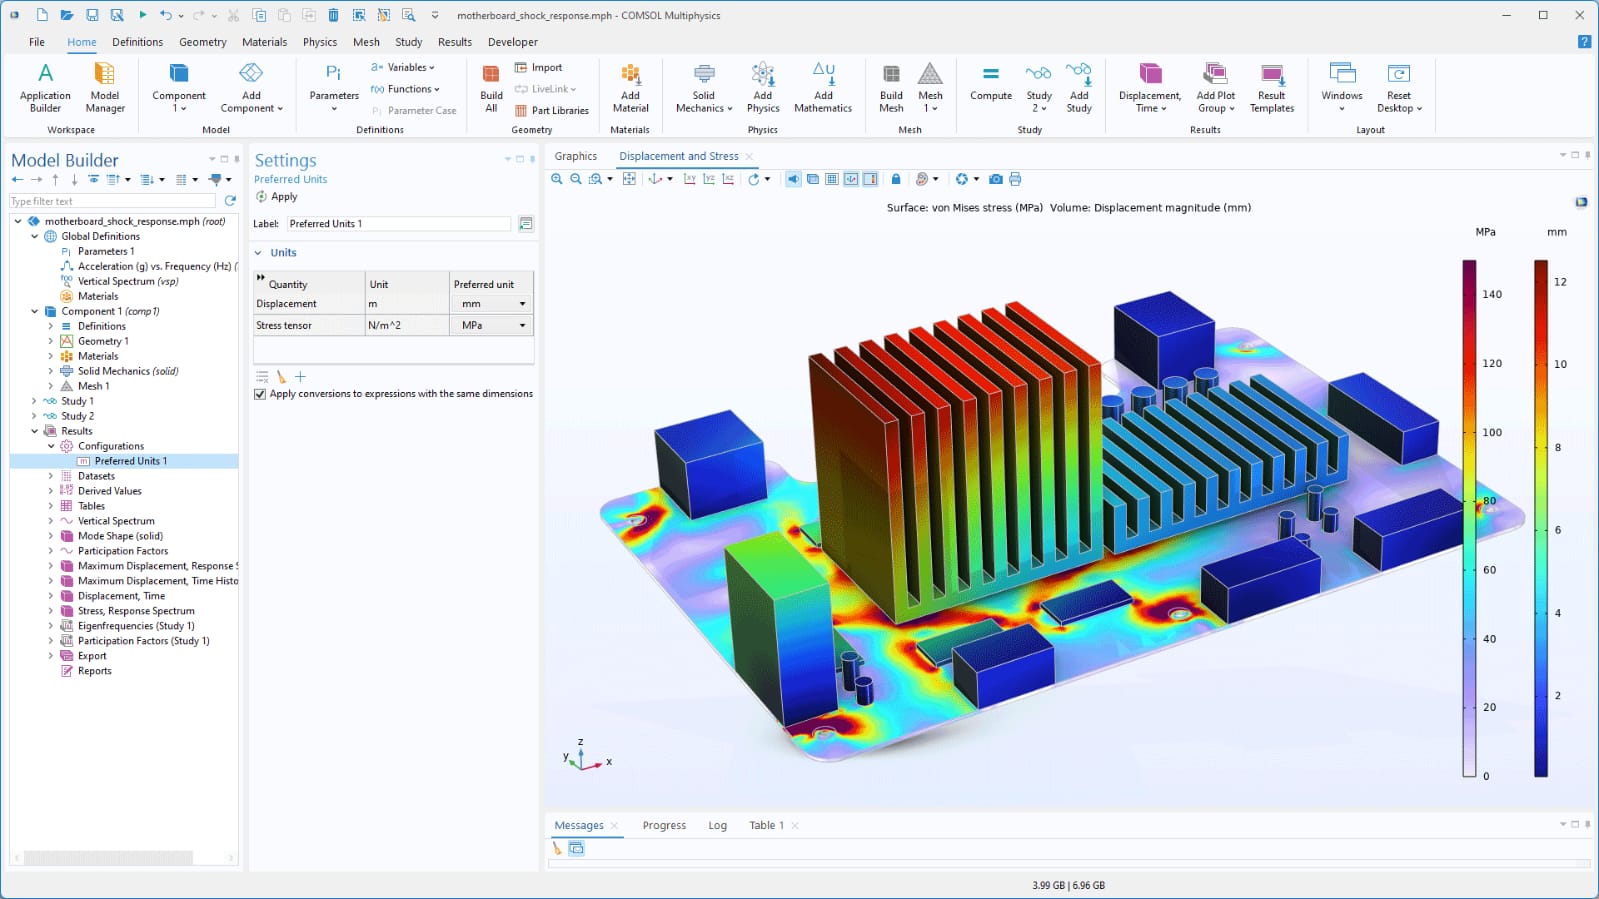Take an image snapshot with the camera icon
This screenshot has height=899, width=1599.
tap(995, 179)
